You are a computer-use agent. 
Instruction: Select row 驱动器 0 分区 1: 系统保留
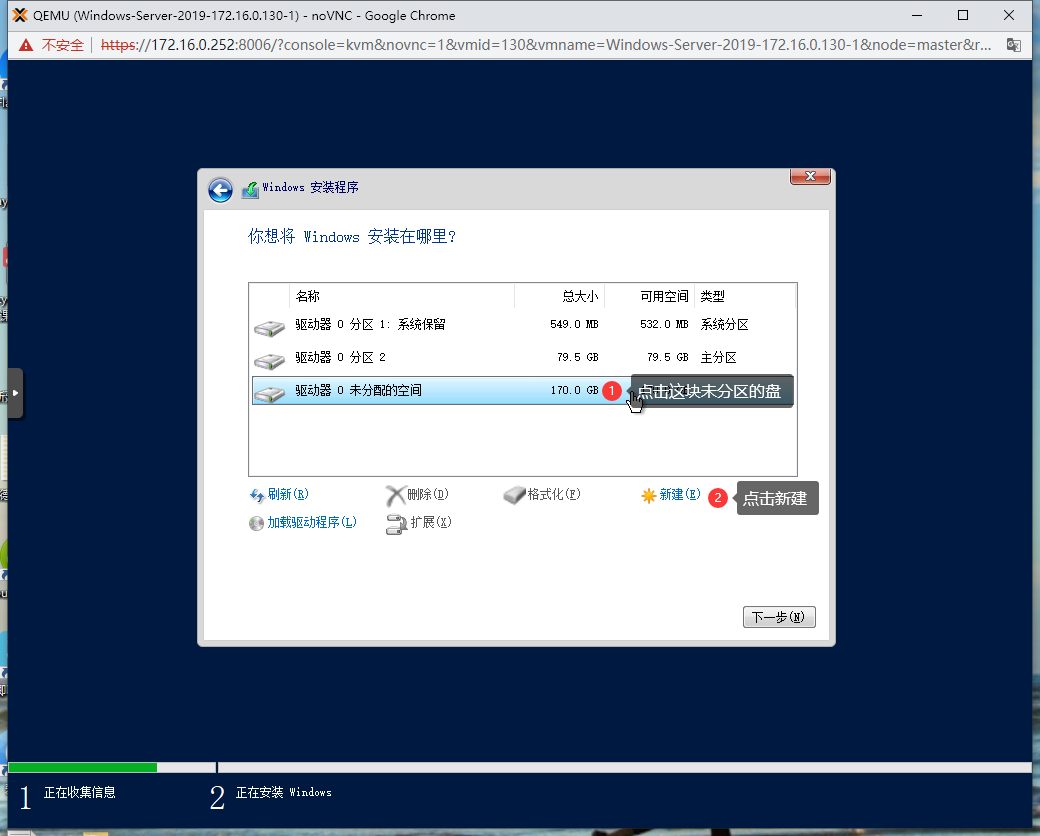pyautogui.click(x=523, y=325)
